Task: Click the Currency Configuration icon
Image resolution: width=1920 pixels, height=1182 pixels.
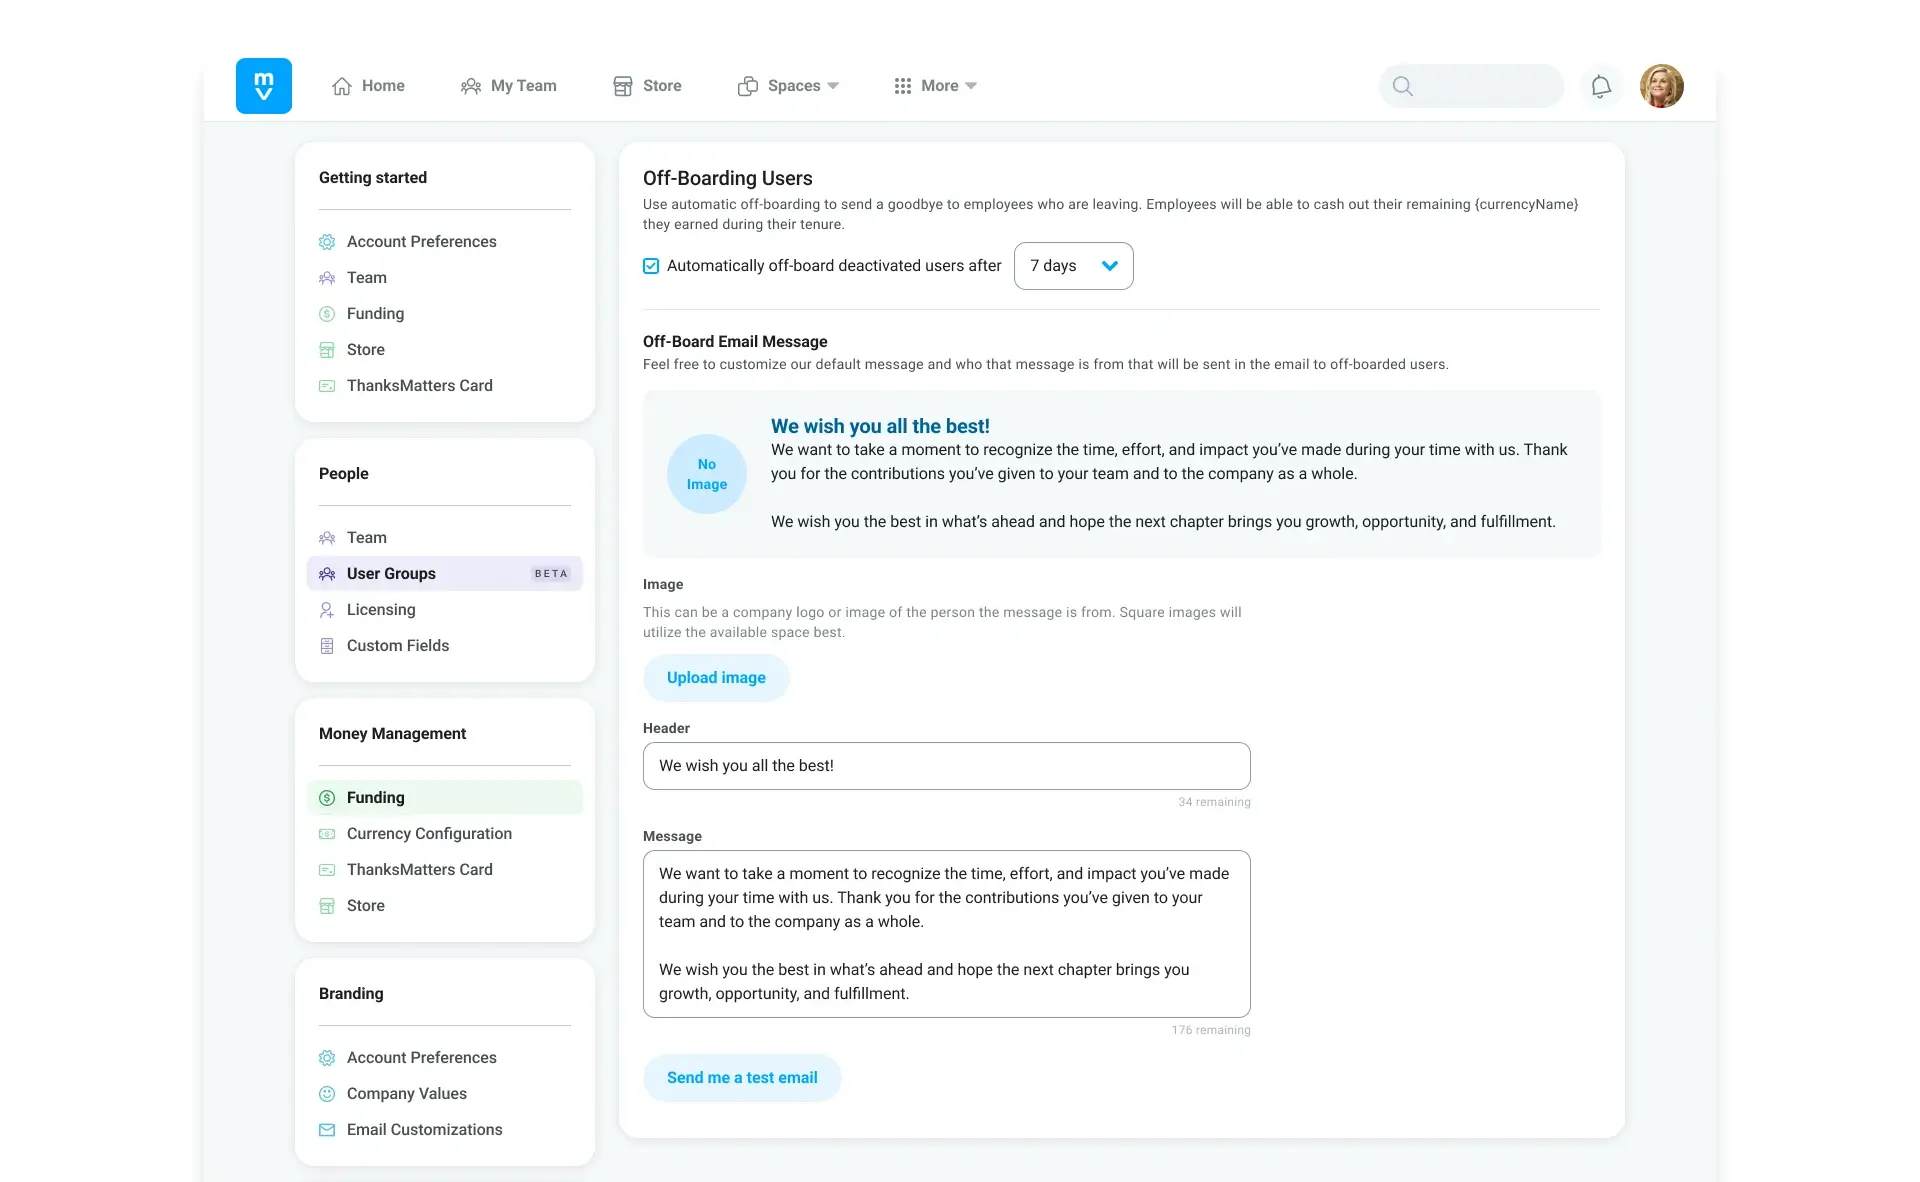Action: [327, 834]
